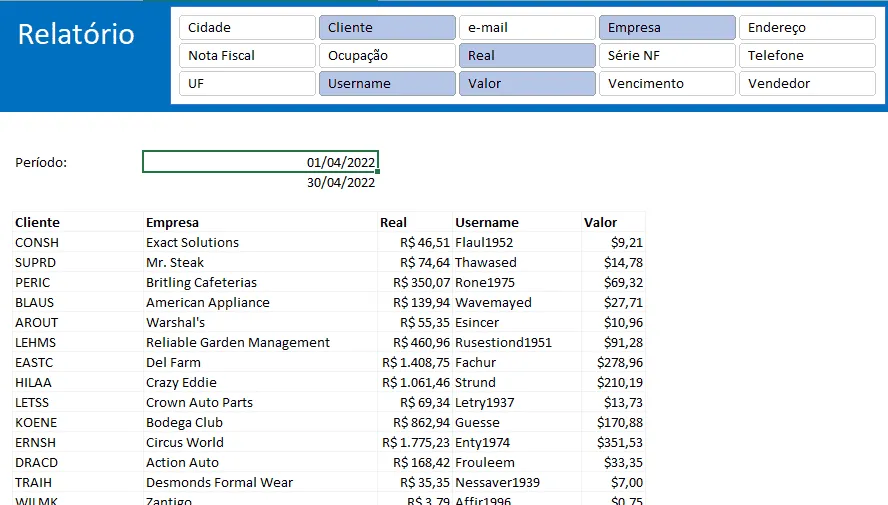
Task: Select the Vencimento slicer item
Action: coord(667,83)
